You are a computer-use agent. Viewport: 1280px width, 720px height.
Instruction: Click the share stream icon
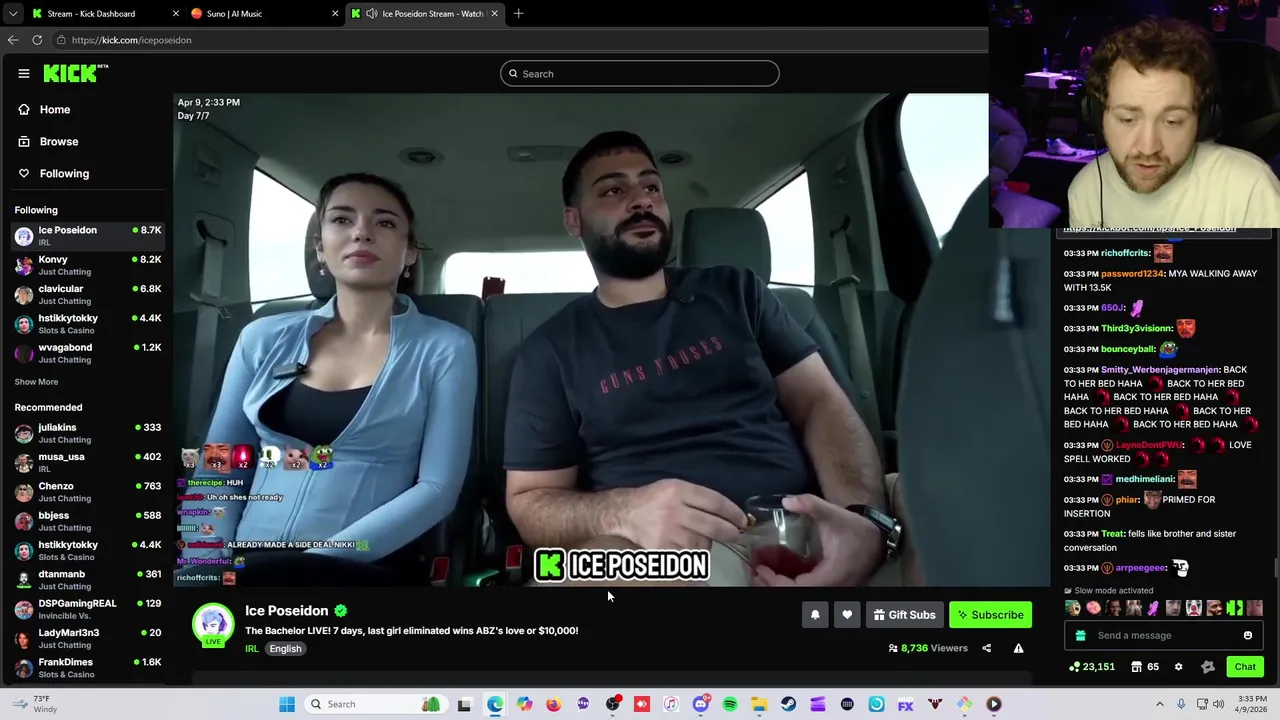pos(986,648)
